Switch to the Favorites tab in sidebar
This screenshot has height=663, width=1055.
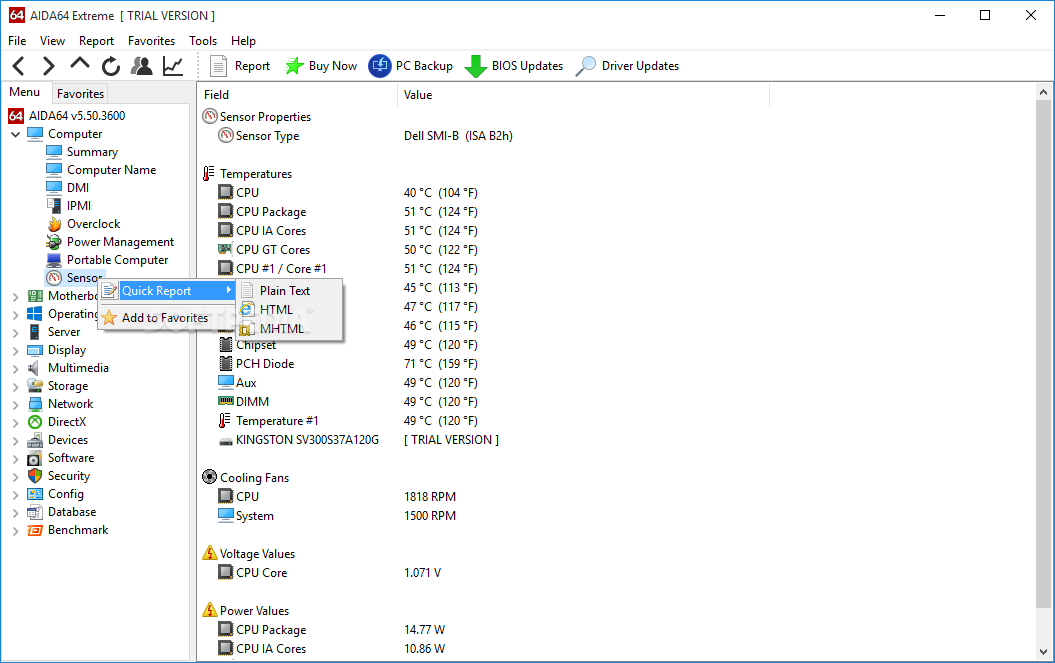tap(80, 94)
